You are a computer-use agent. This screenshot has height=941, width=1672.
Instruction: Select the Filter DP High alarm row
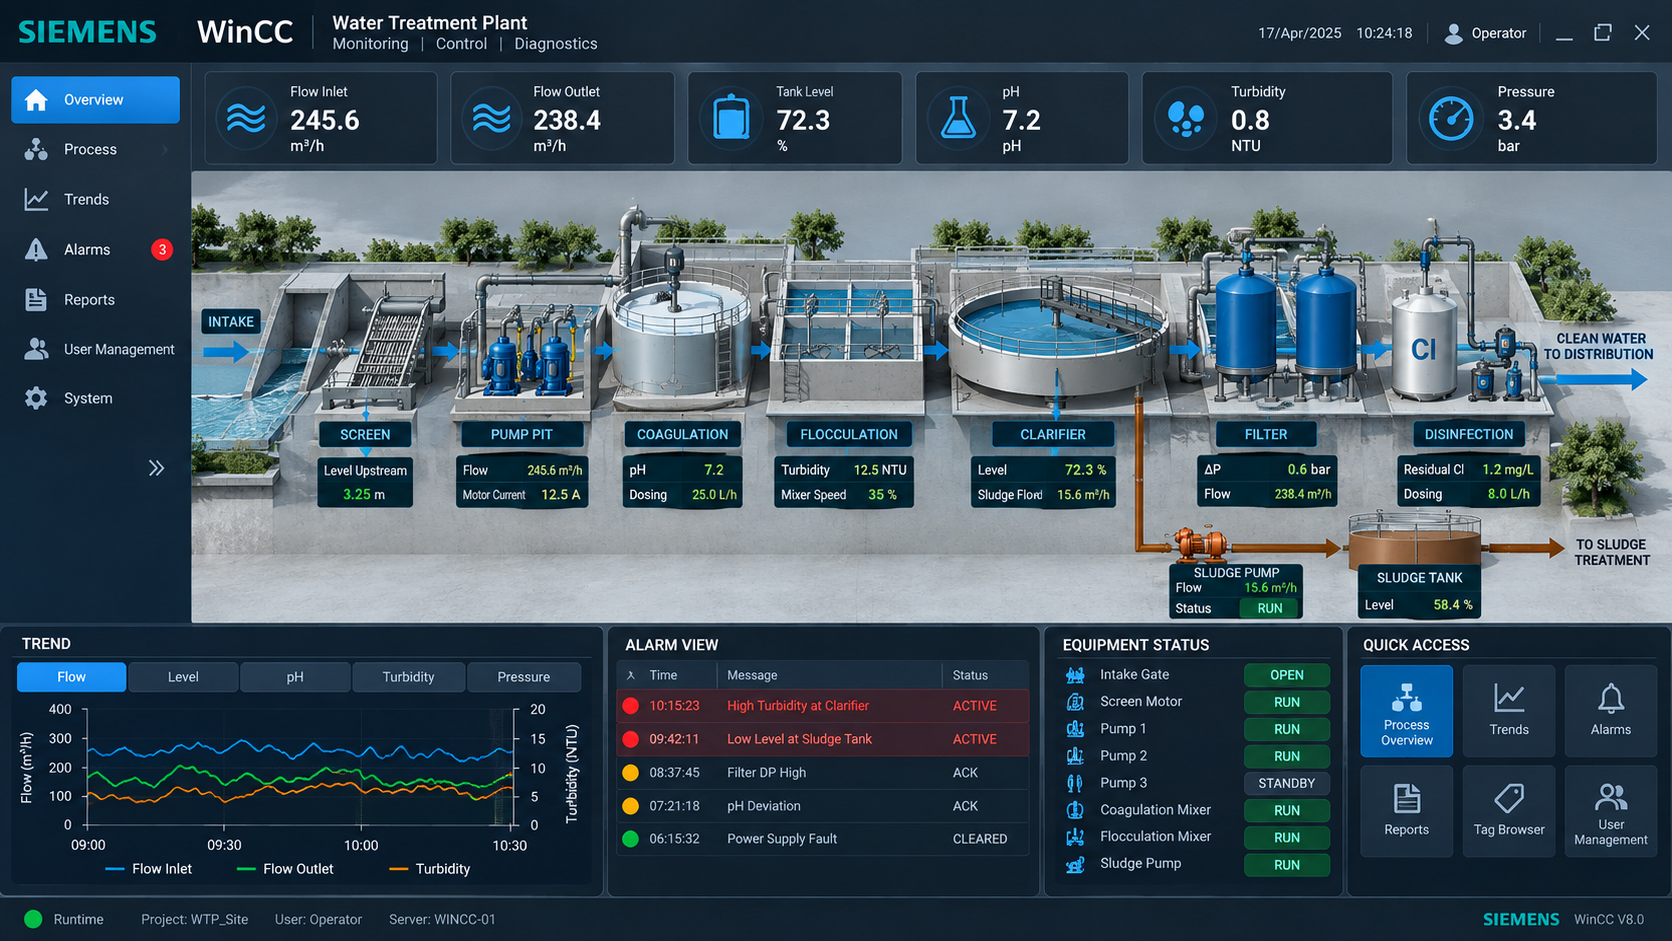(x=822, y=772)
